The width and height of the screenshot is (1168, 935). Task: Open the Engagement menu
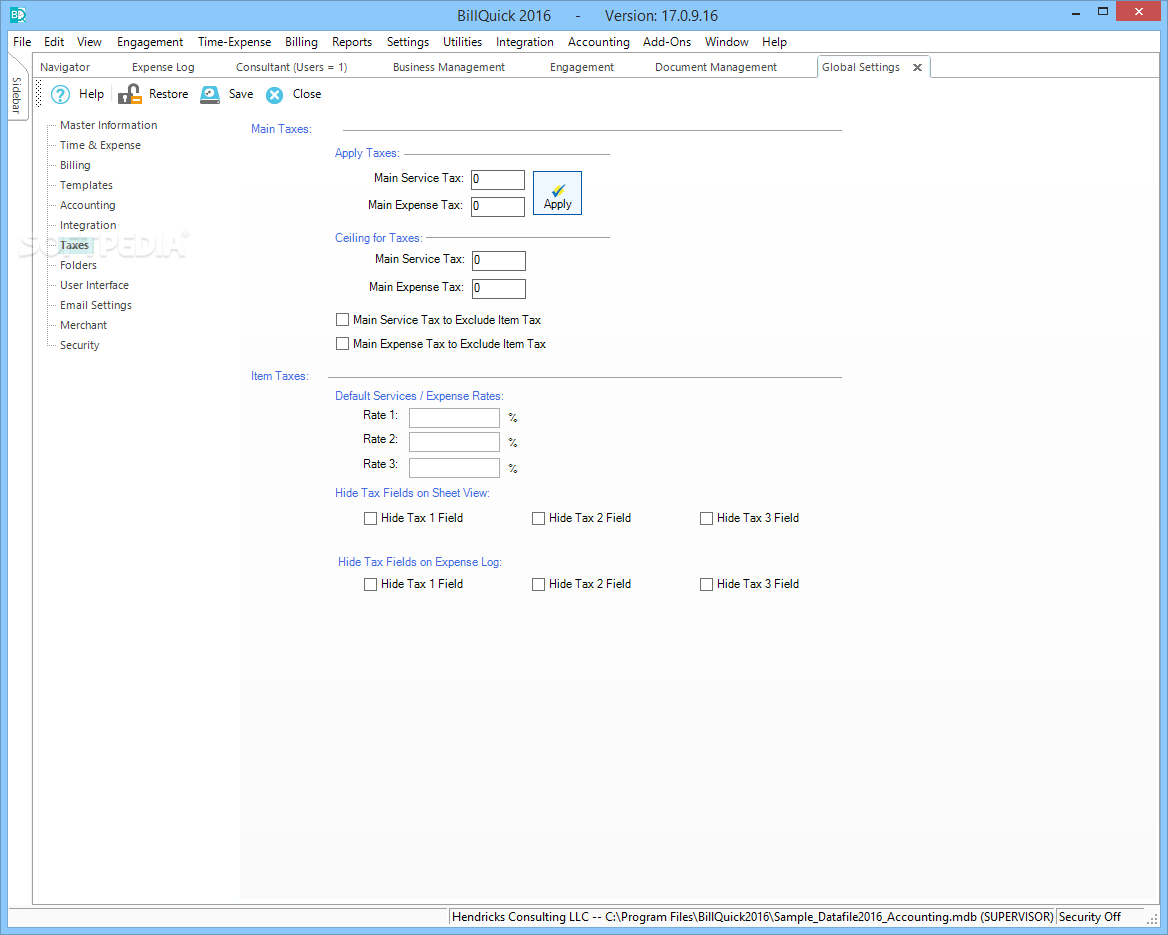[150, 42]
